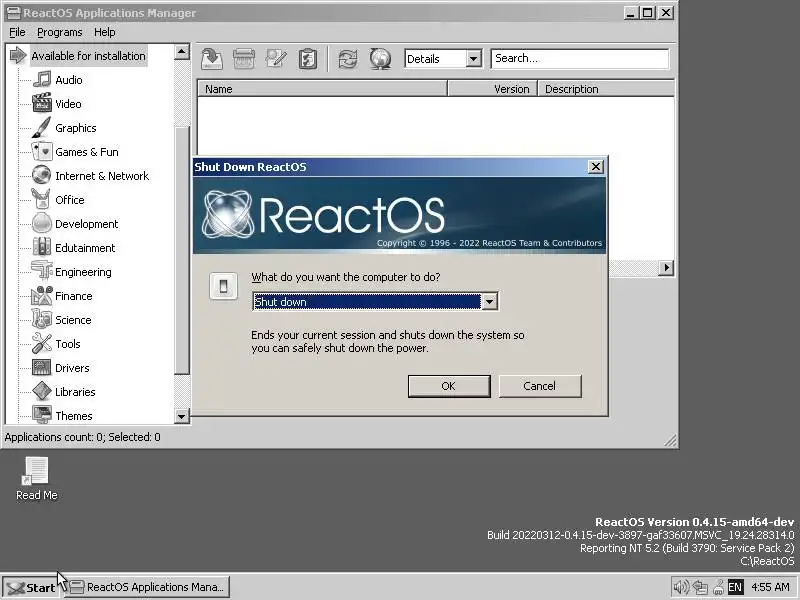This screenshot has width=800, height=600.
Task: Select the Edutainment books icon
Action: (42, 247)
